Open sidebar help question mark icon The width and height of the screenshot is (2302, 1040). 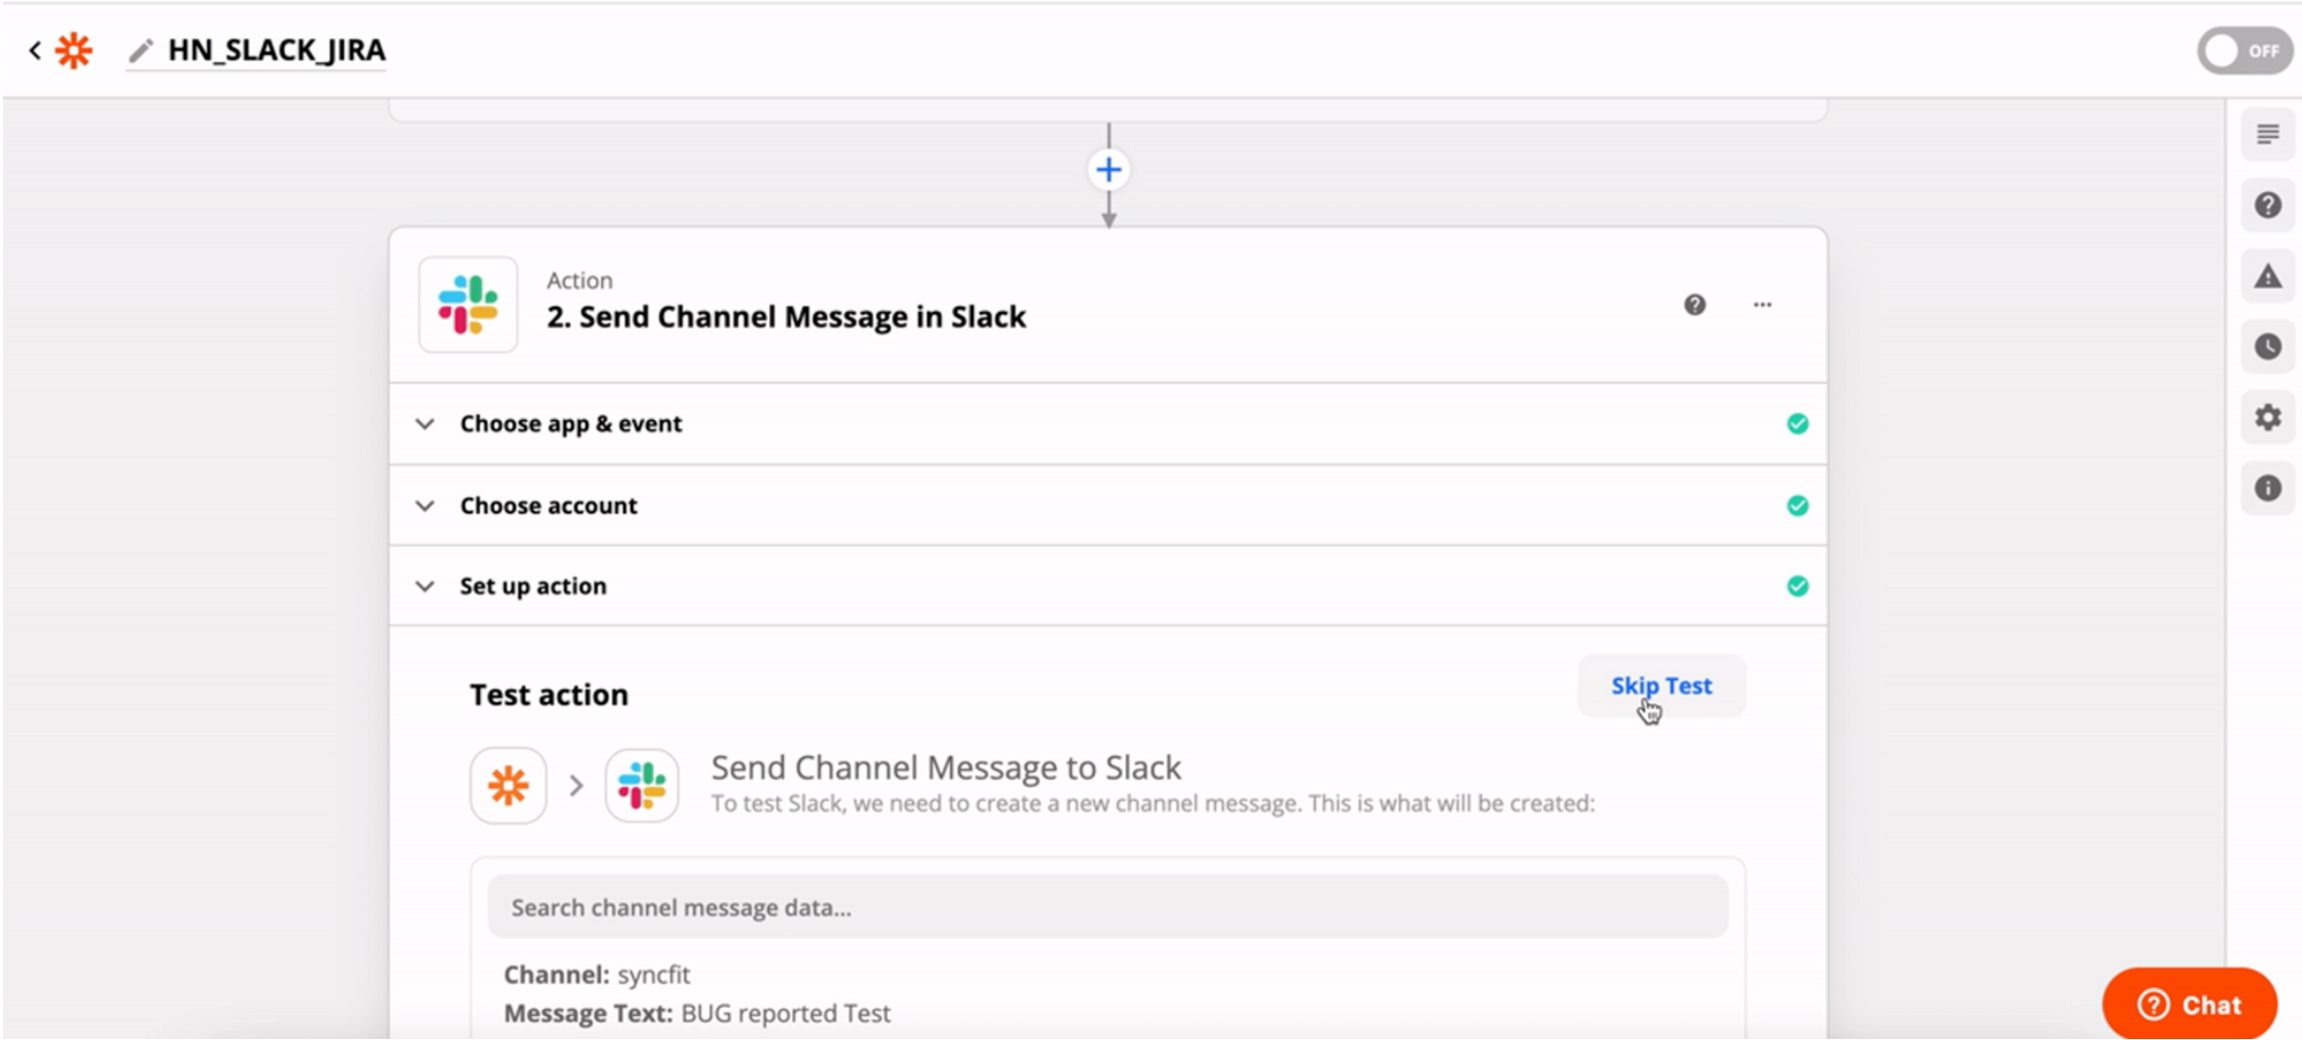point(2267,205)
